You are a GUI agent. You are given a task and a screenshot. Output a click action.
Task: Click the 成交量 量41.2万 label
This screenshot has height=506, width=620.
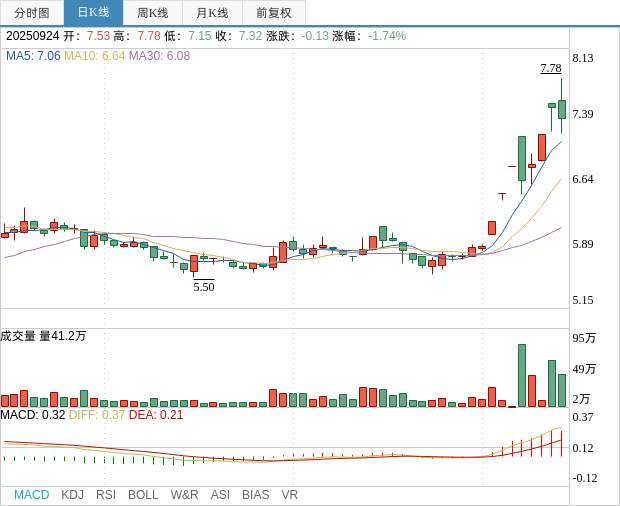pos(43,336)
